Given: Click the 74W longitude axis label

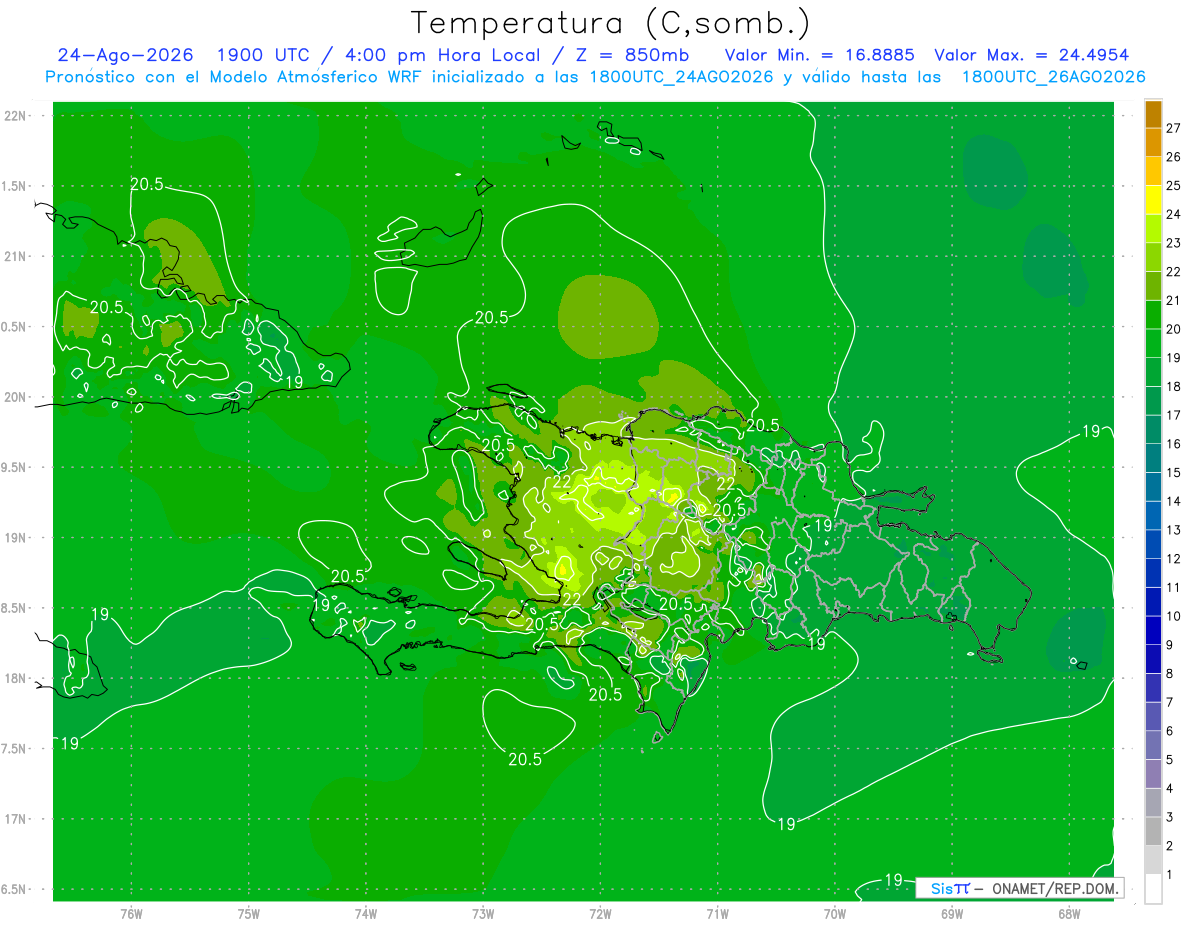Looking at the screenshot, I should (366, 914).
